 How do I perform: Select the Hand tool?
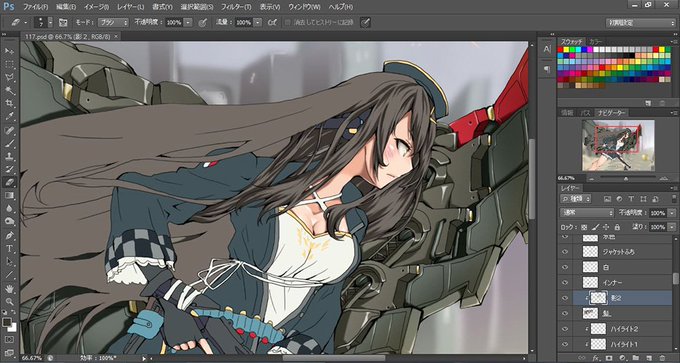pos(10,289)
